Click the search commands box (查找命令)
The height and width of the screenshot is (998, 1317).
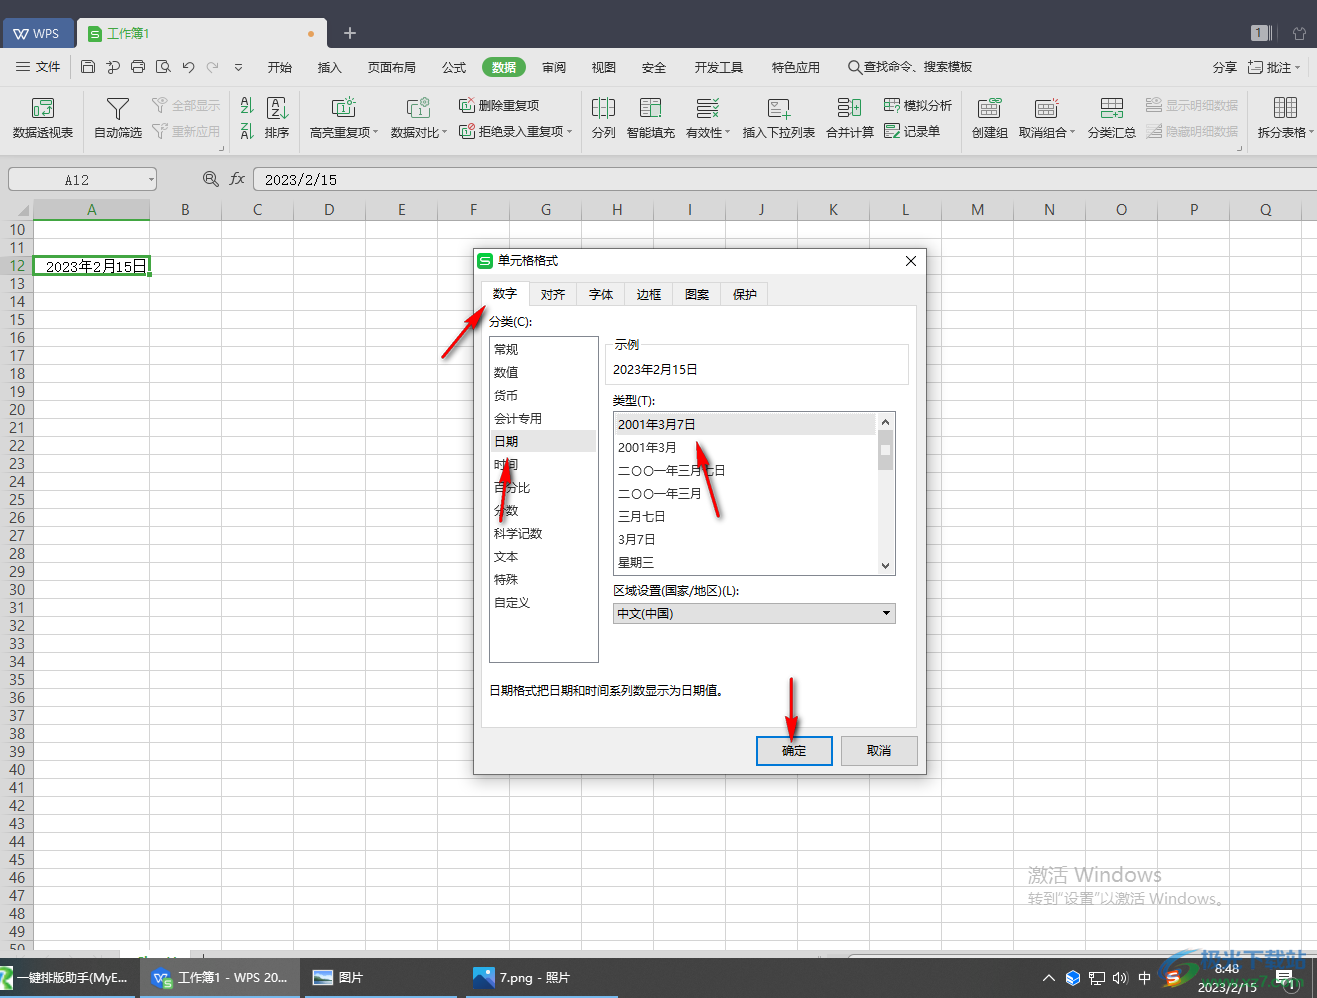tap(910, 67)
